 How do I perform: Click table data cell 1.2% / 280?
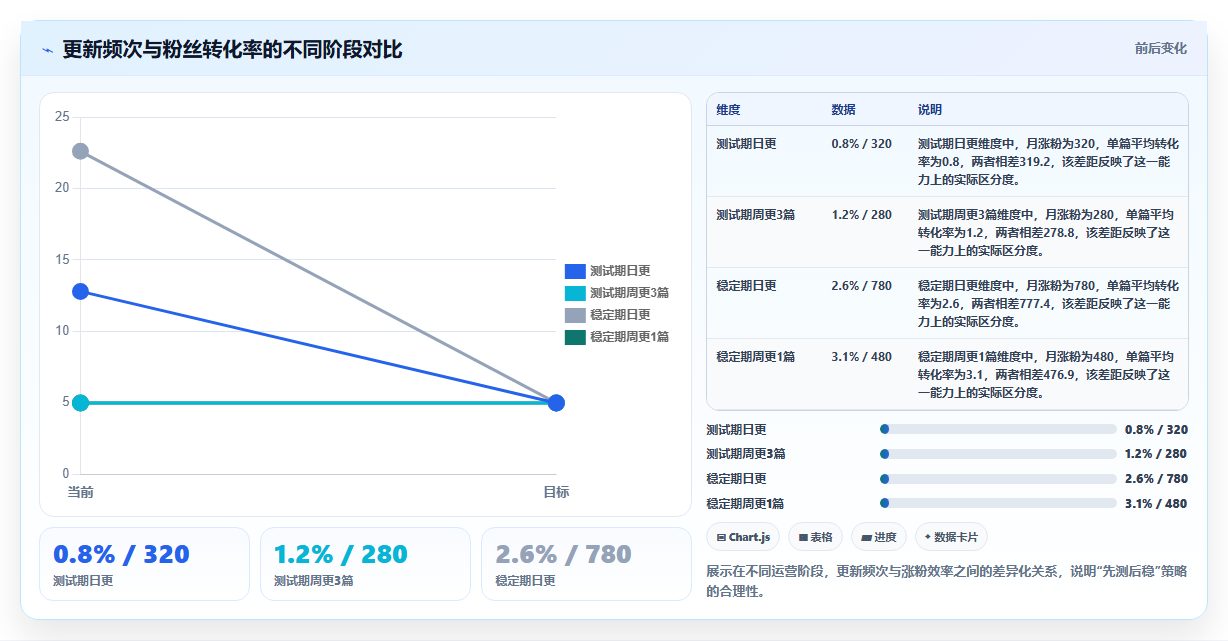click(861, 214)
